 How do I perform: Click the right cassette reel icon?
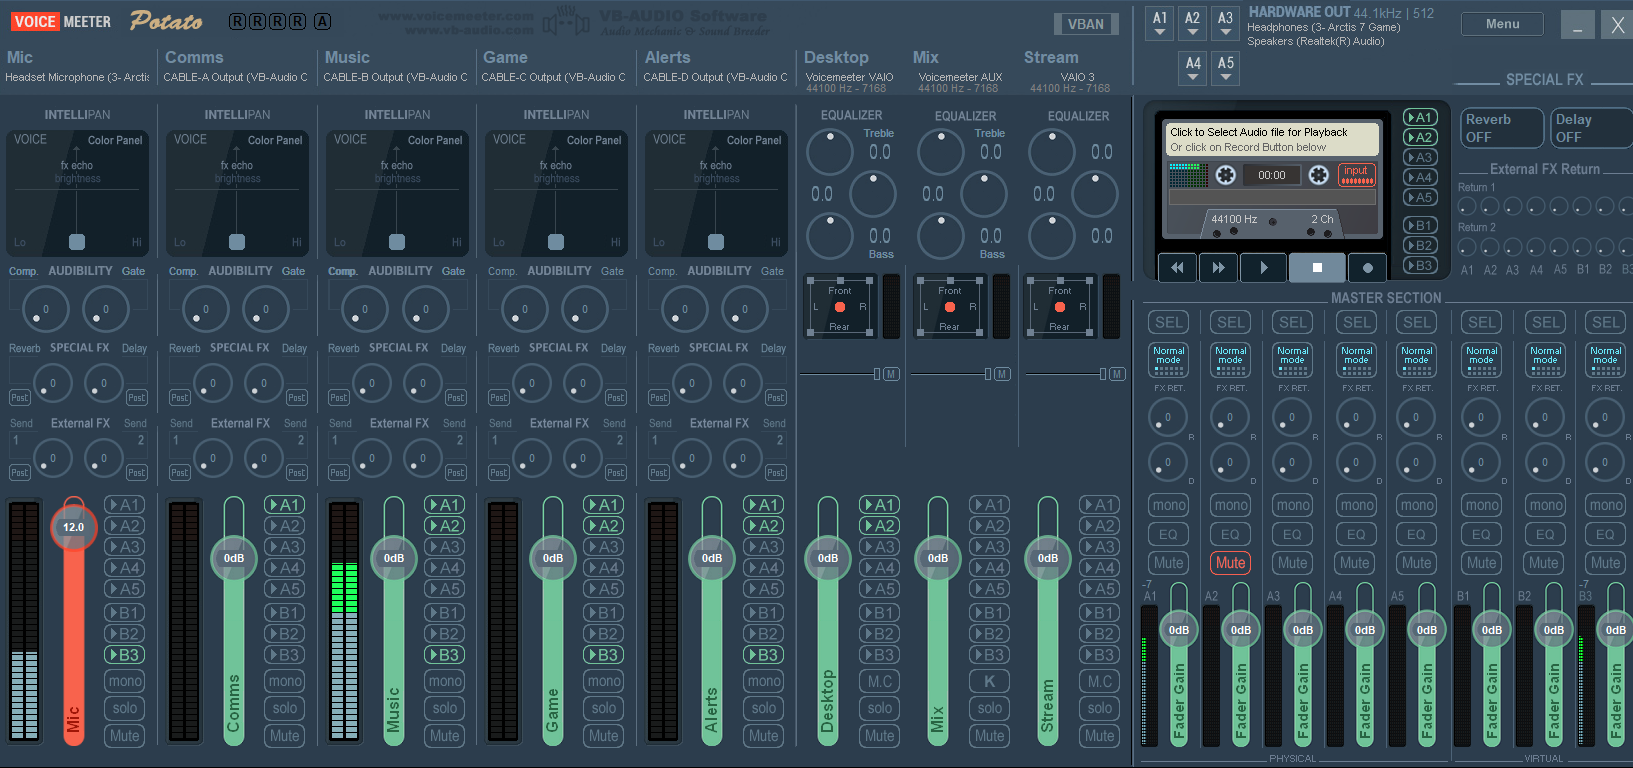[x=1319, y=175]
